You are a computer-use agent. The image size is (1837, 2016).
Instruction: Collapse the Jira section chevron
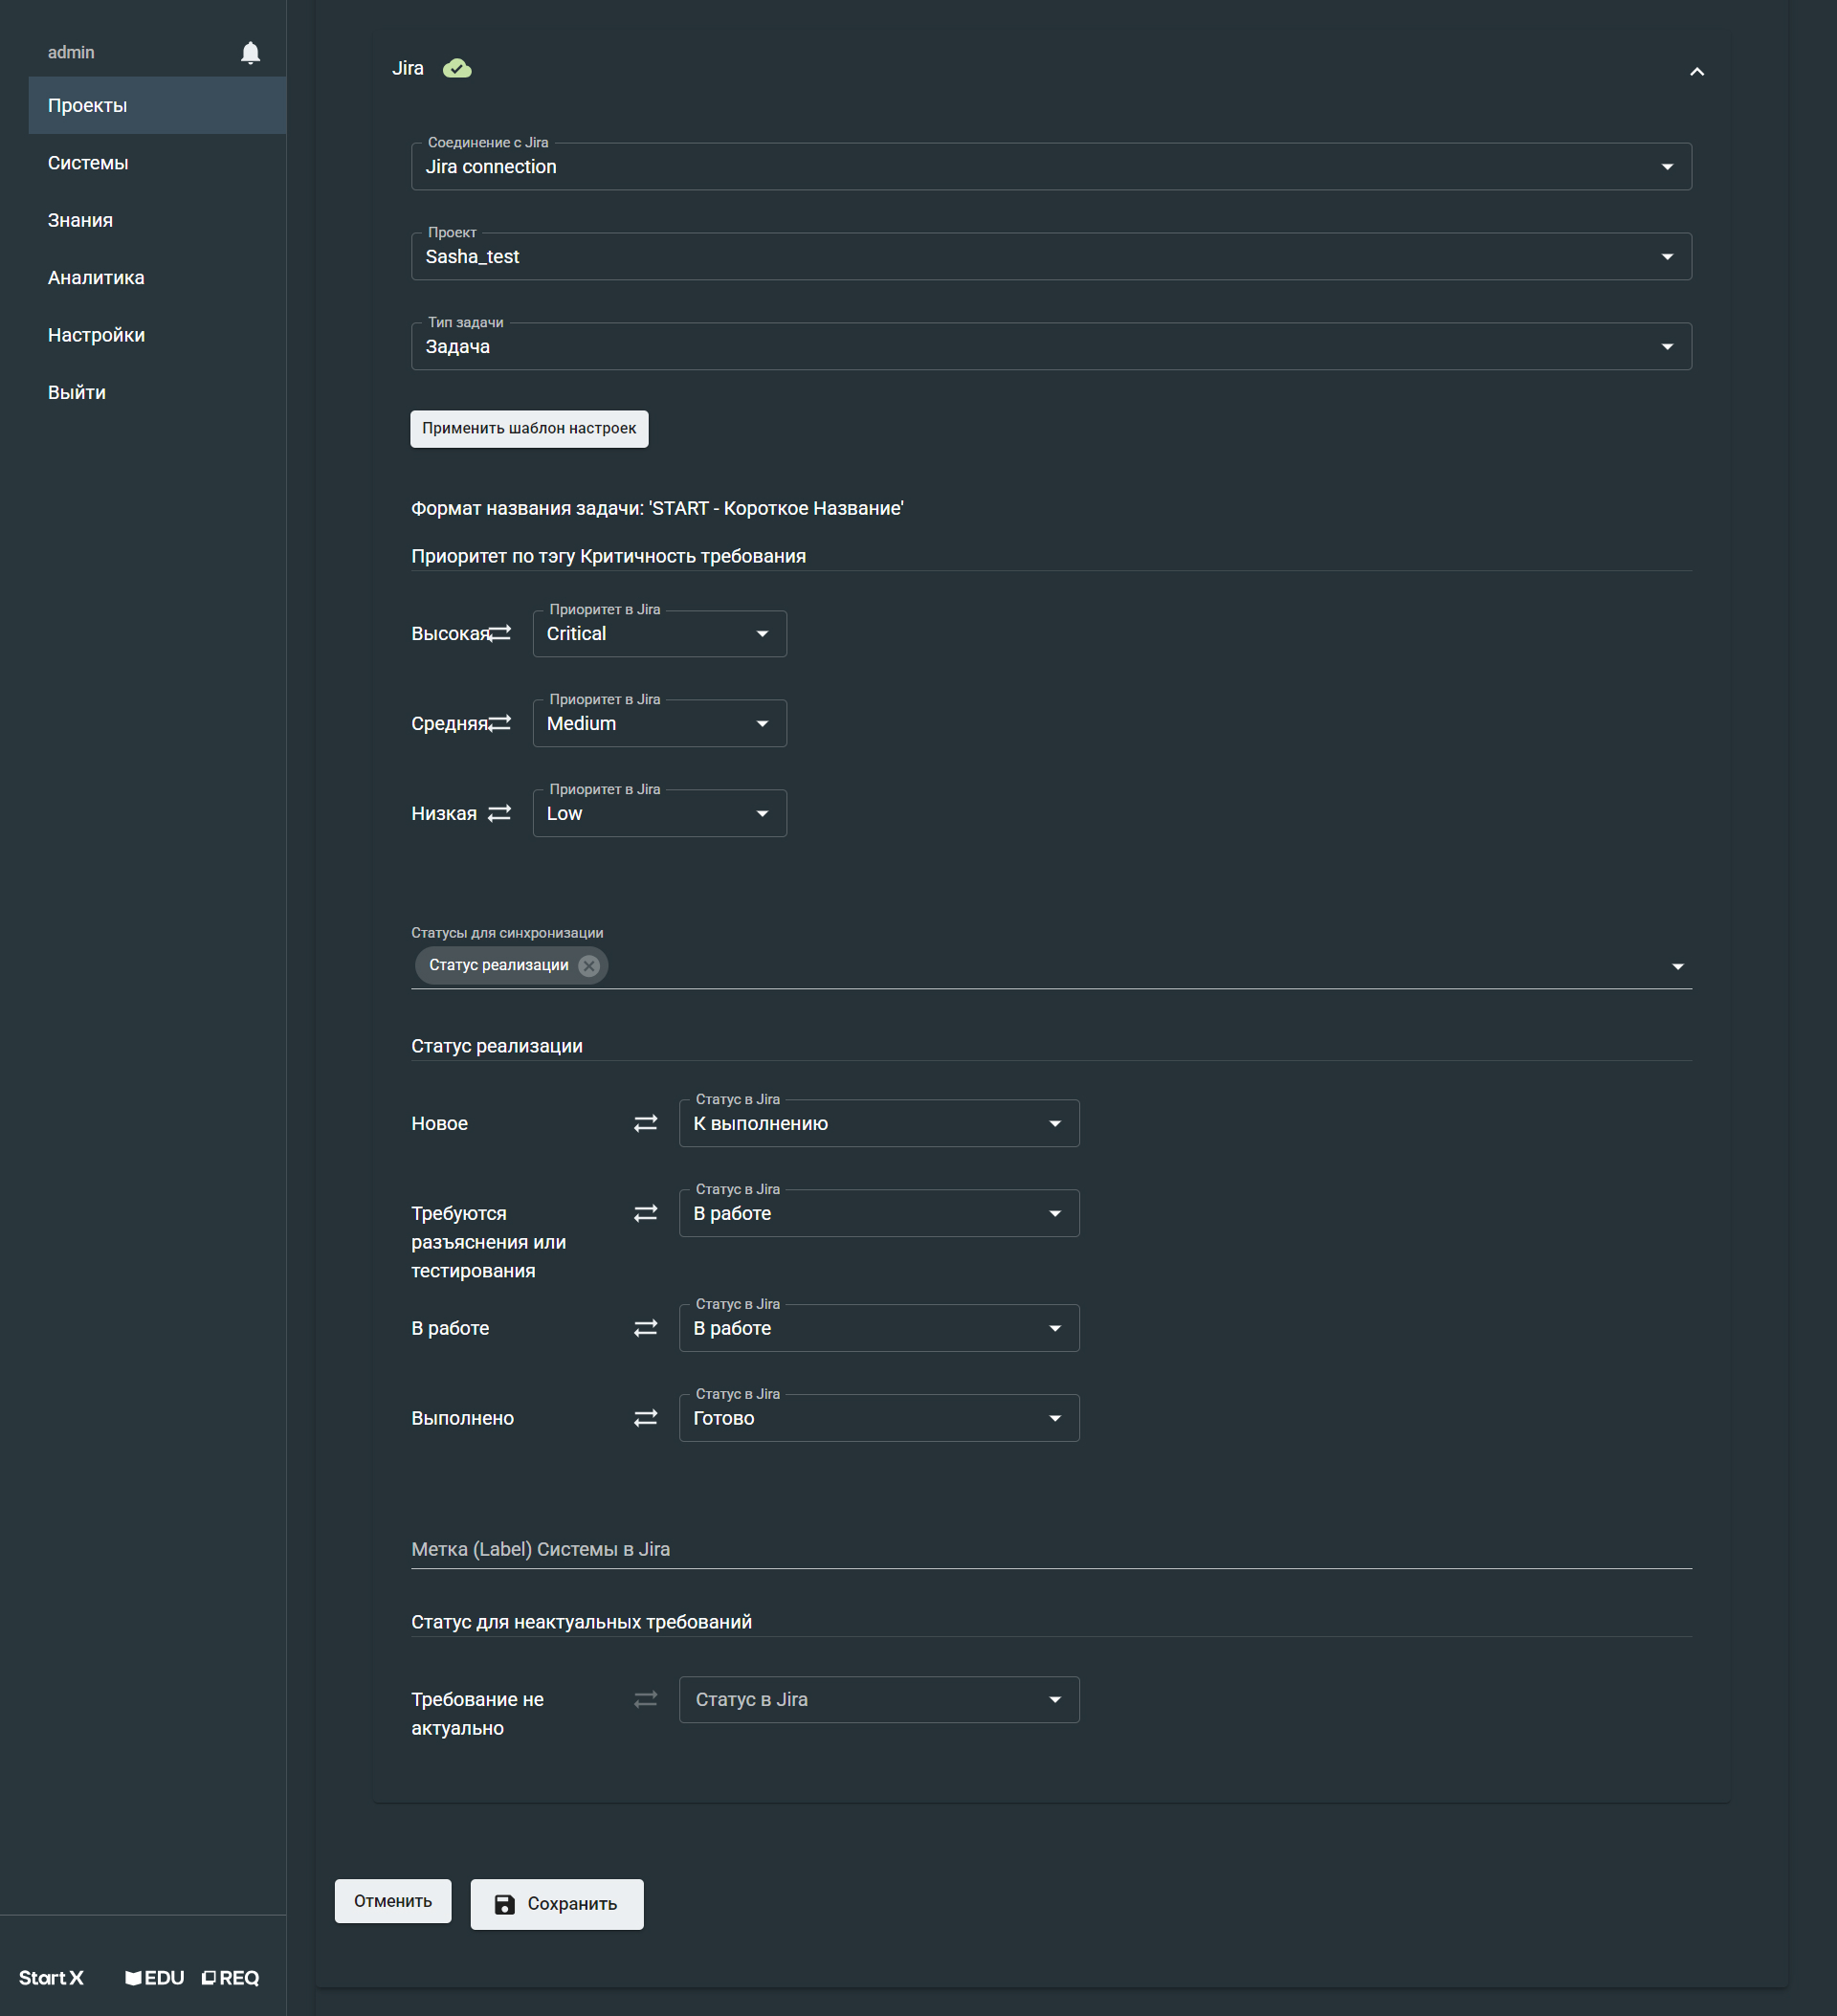click(x=1696, y=71)
